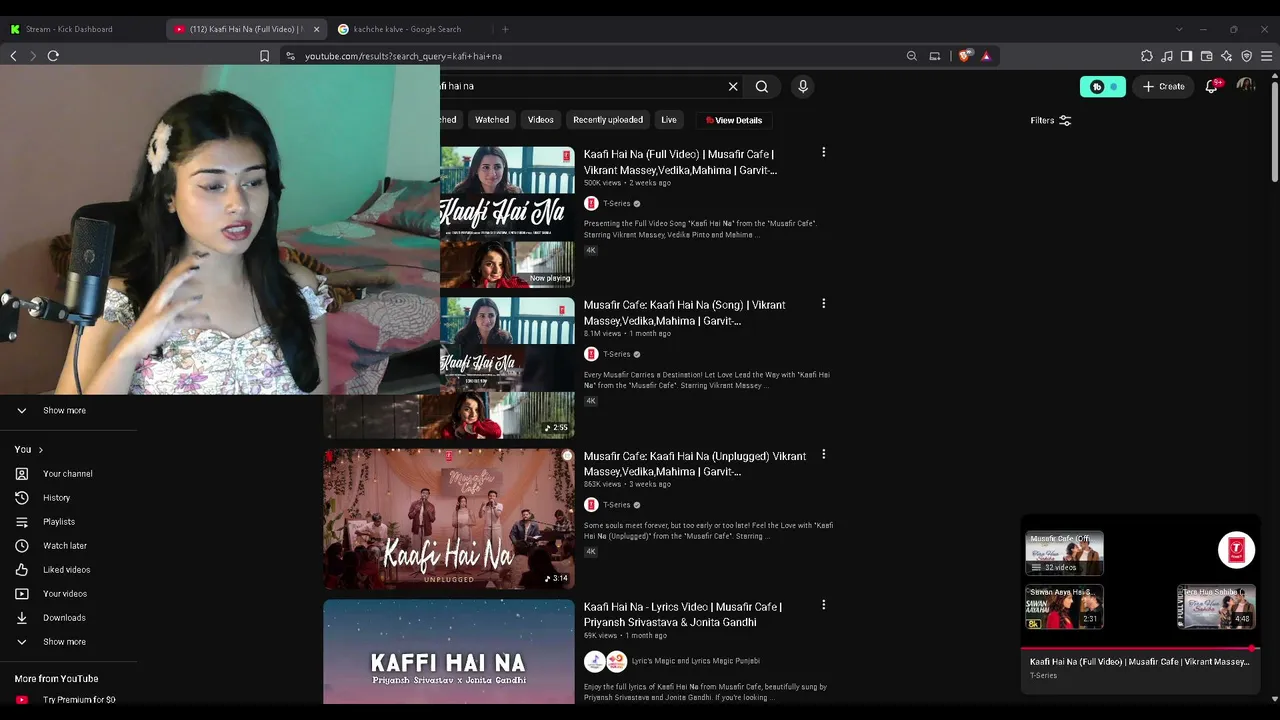
Task: Open a new browser tab
Action: pyautogui.click(x=505, y=29)
